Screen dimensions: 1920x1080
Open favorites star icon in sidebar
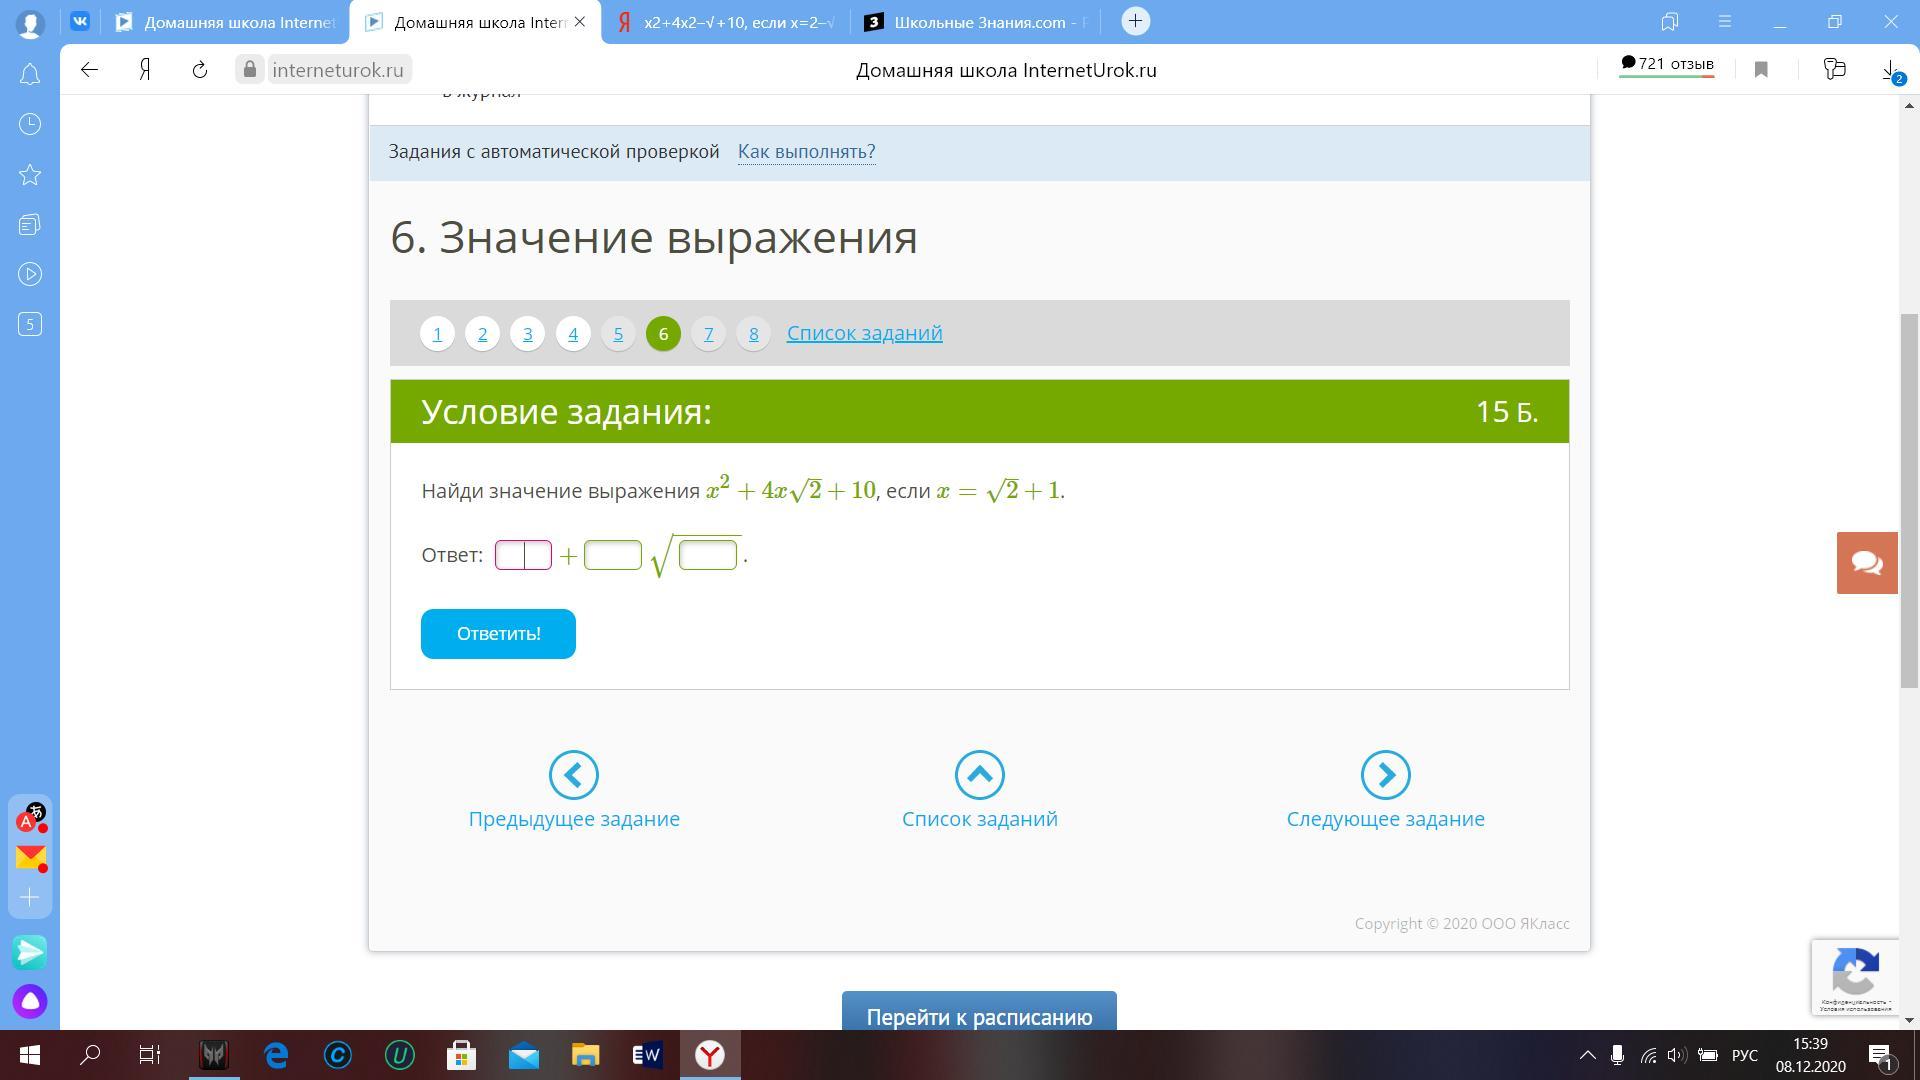coord(30,175)
